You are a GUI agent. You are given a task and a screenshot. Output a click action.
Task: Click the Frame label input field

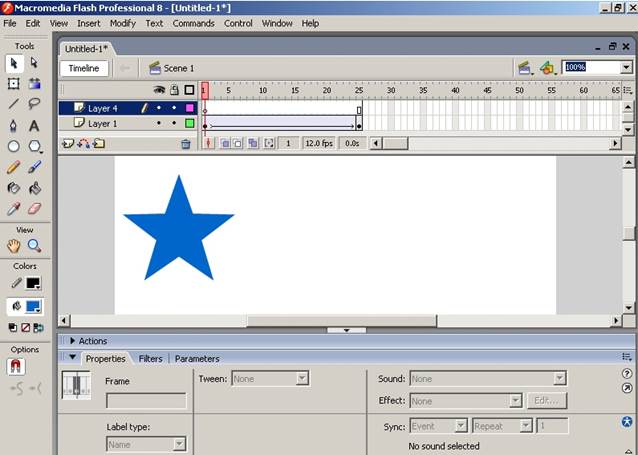point(146,400)
